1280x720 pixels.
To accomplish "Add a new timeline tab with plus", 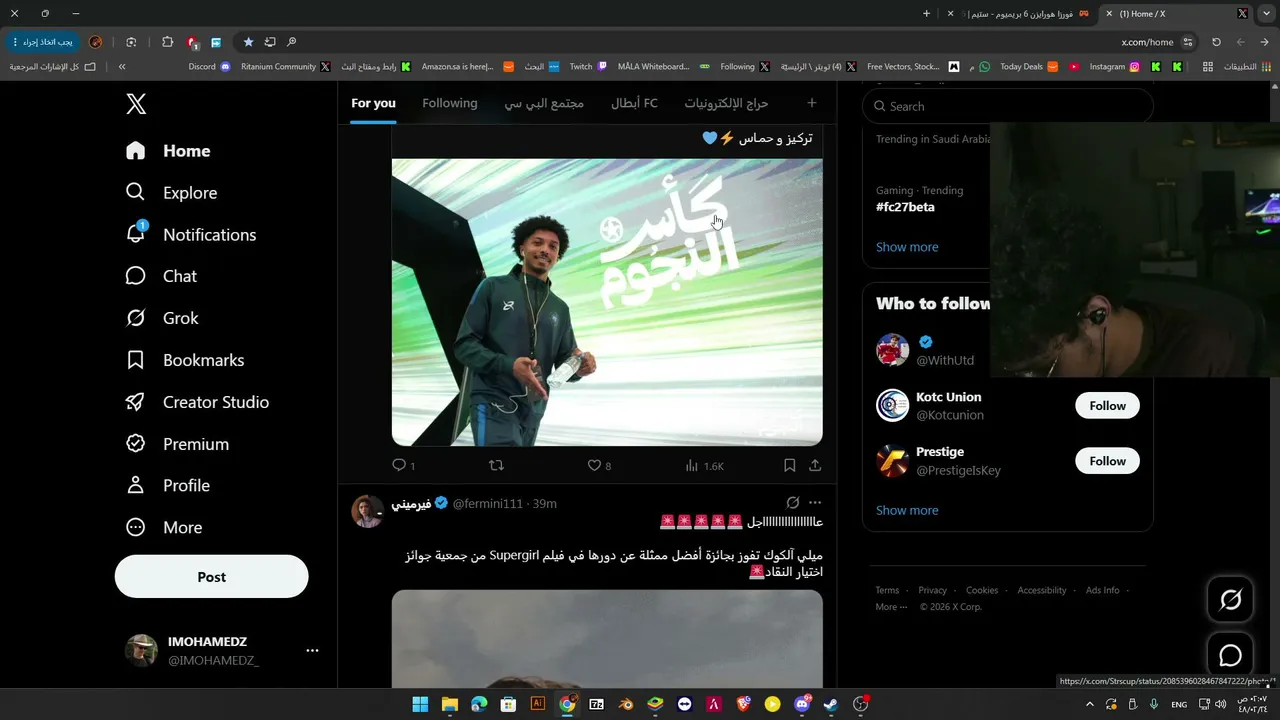I will pyautogui.click(x=811, y=103).
